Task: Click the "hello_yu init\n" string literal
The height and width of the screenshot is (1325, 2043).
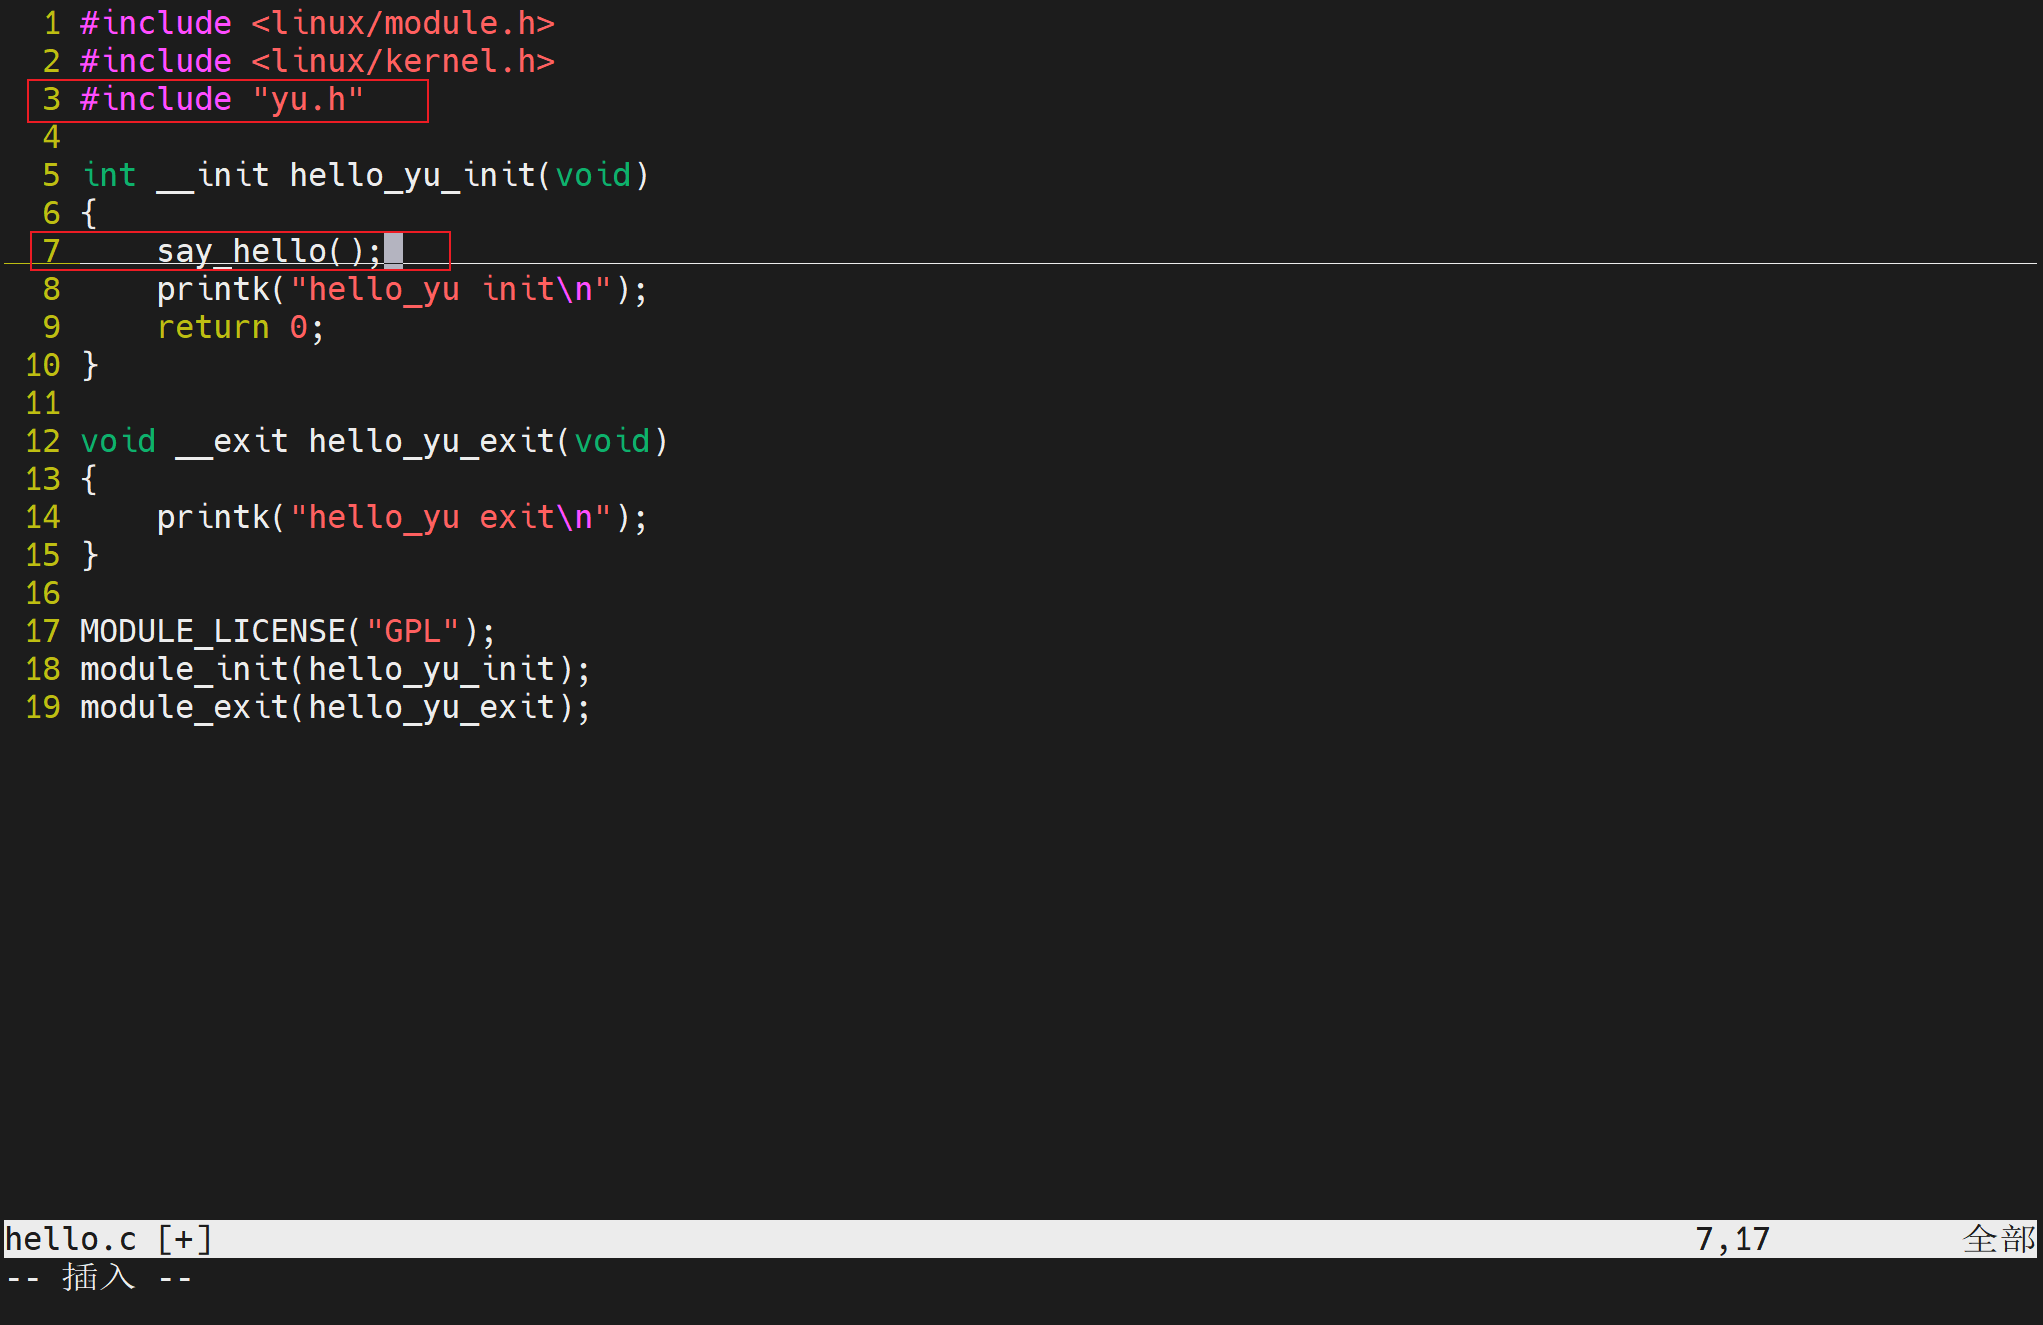Action: point(450,290)
